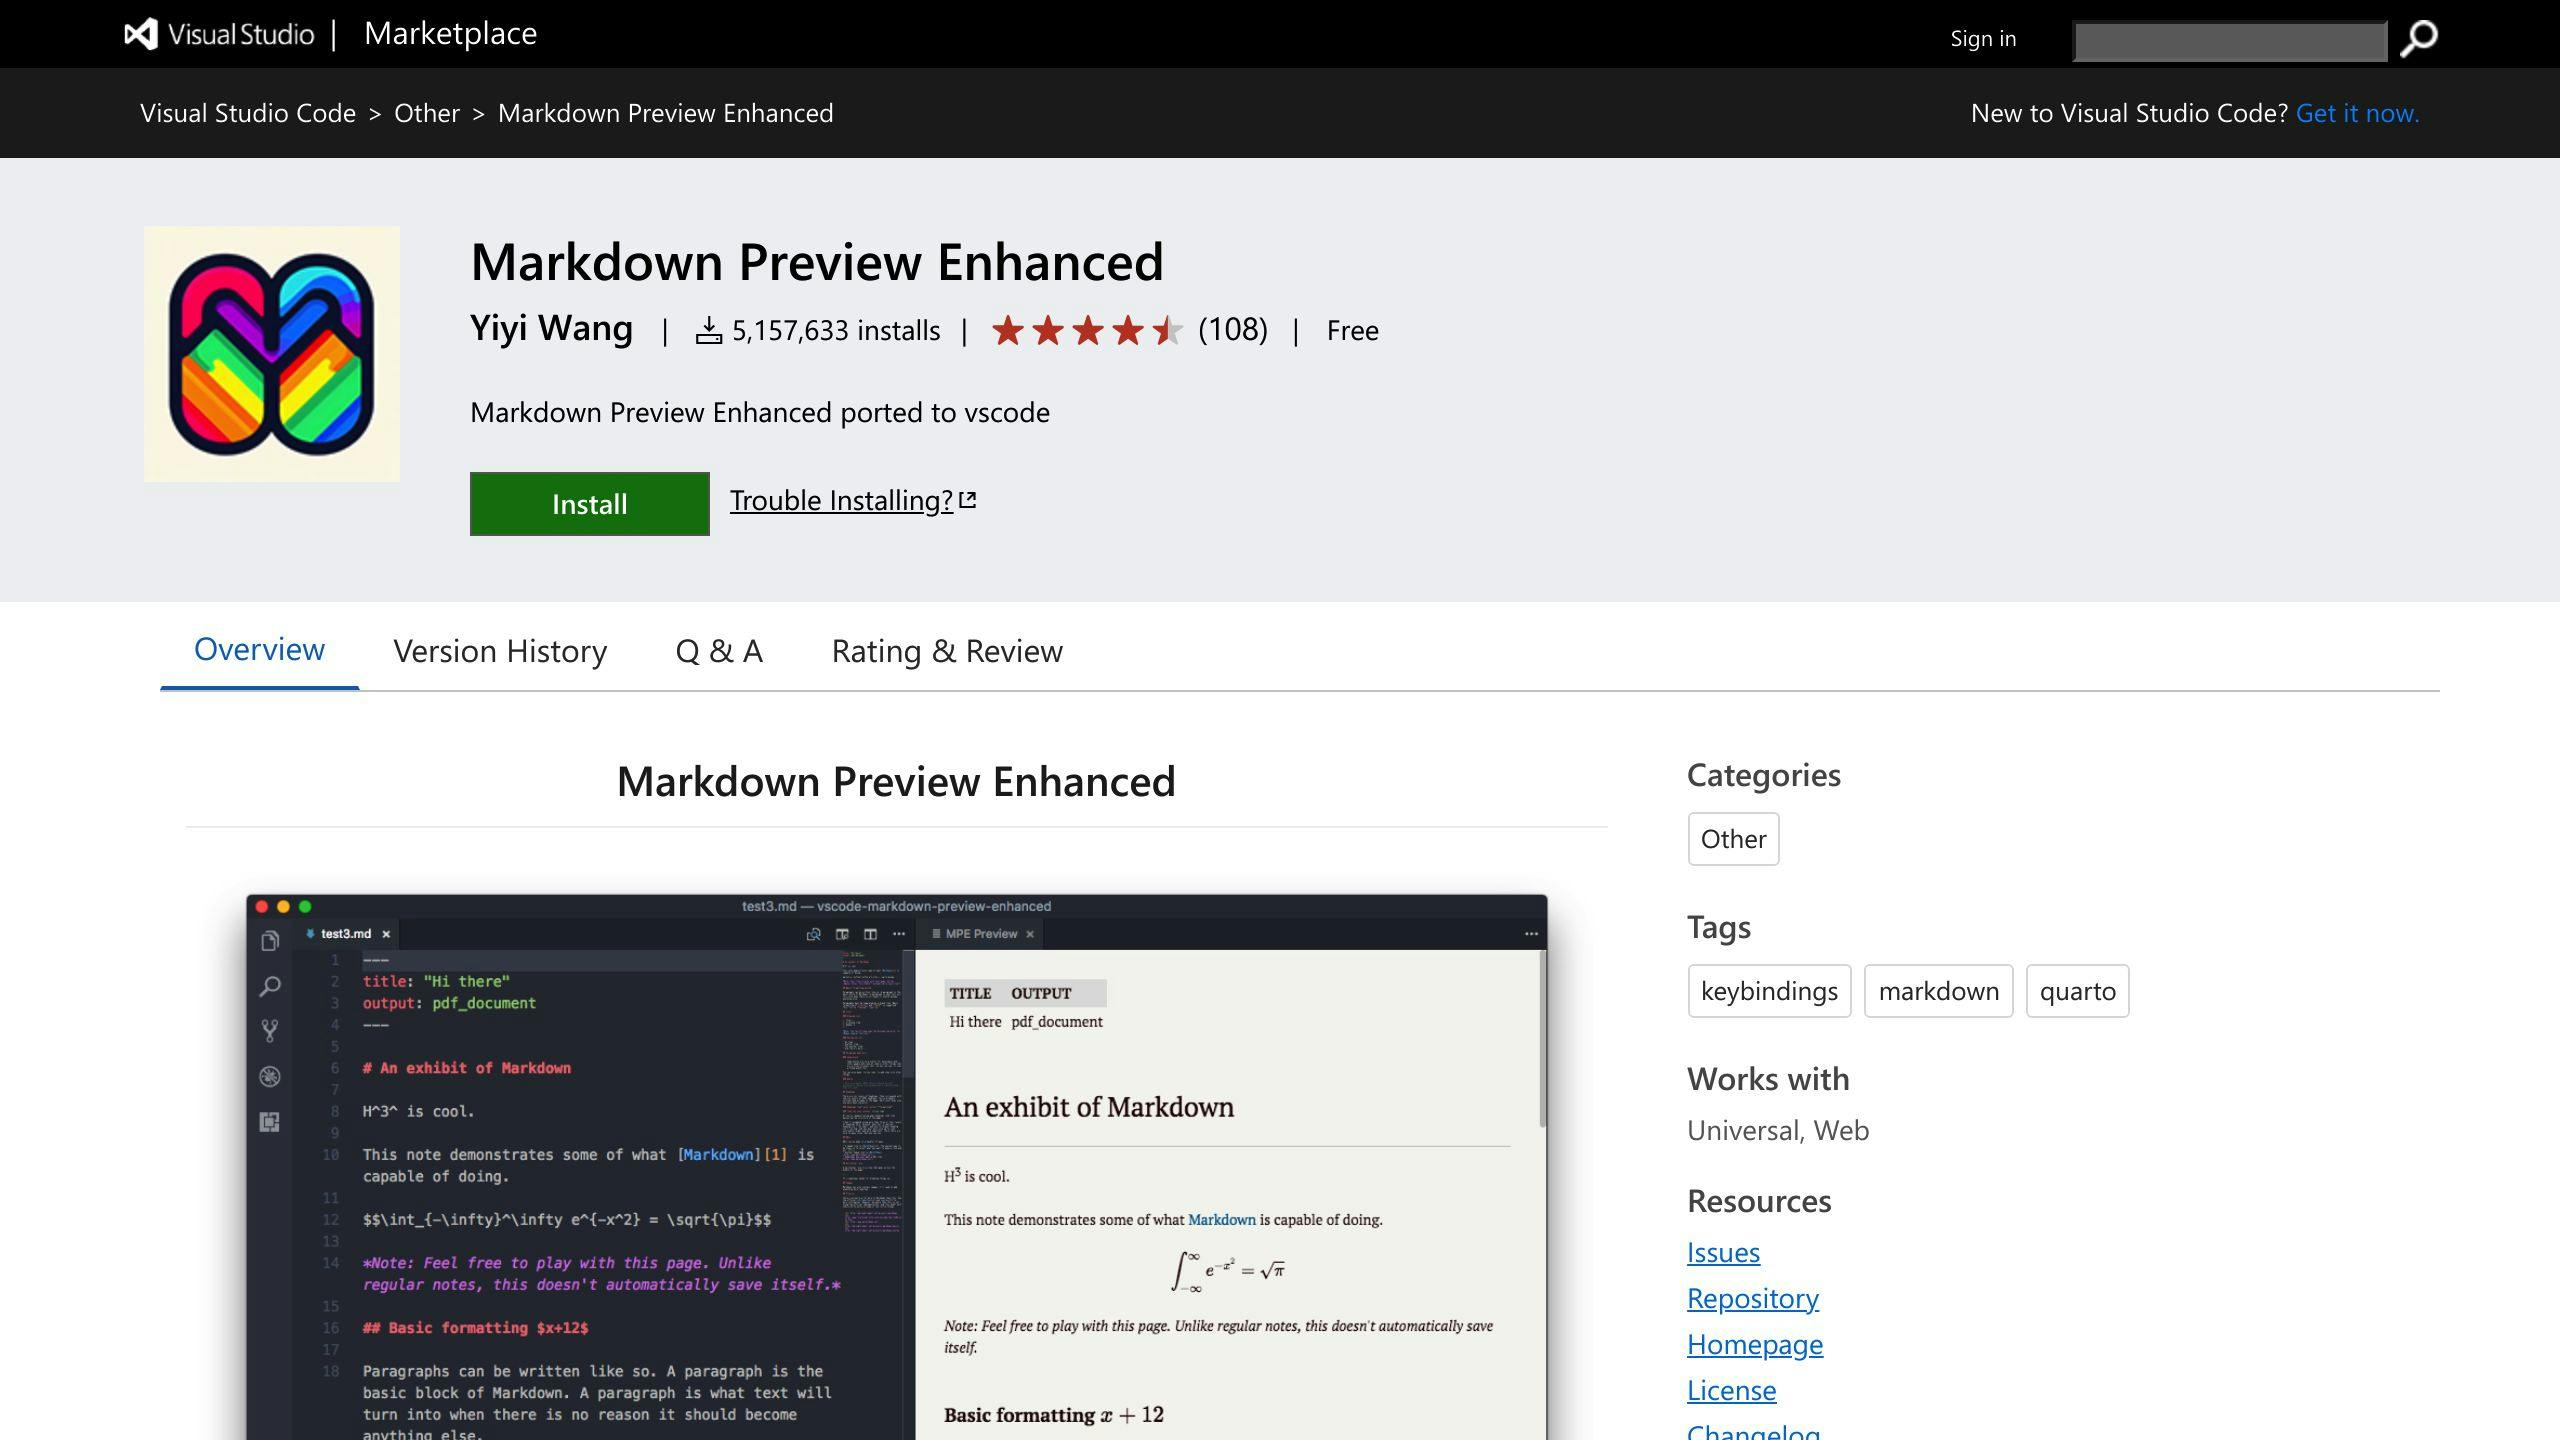The image size is (2560, 1440).
Task: Click the Install button
Action: pyautogui.click(x=589, y=503)
